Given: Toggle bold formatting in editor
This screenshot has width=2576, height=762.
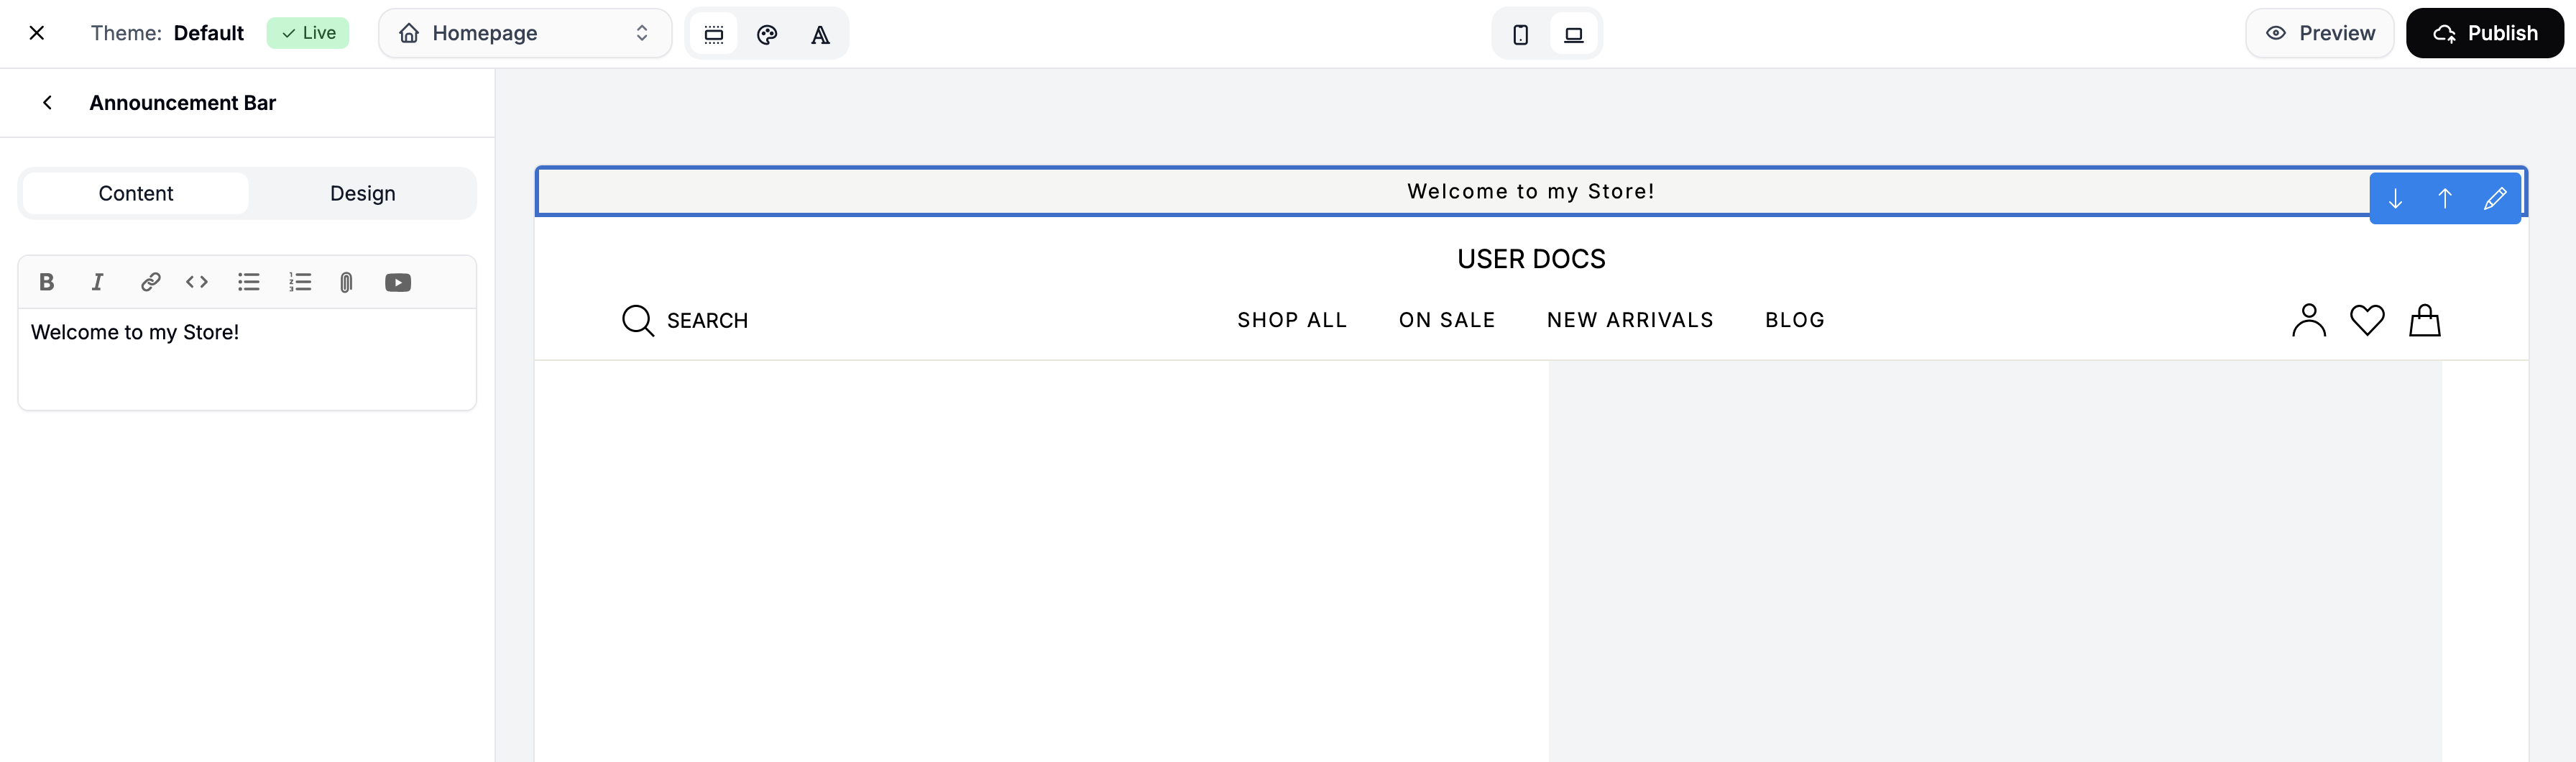Looking at the screenshot, I should coord(46,282).
